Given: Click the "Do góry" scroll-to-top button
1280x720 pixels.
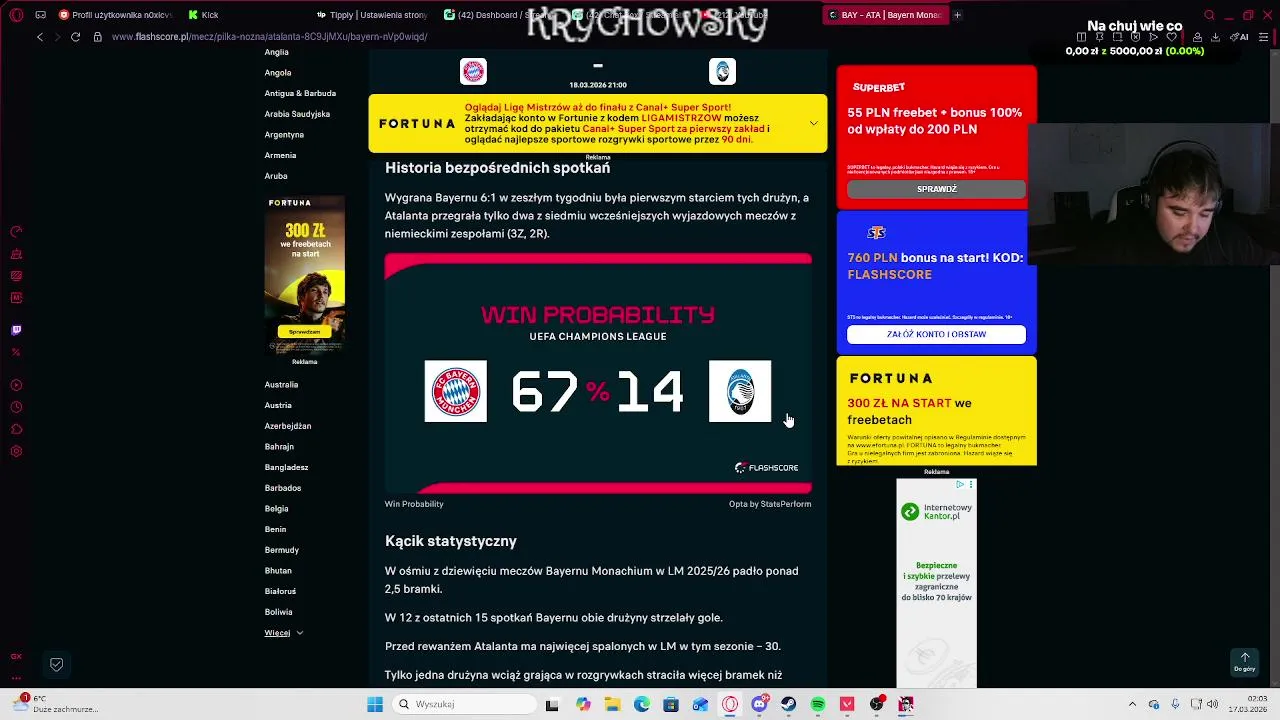Looking at the screenshot, I should tap(1244, 662).
